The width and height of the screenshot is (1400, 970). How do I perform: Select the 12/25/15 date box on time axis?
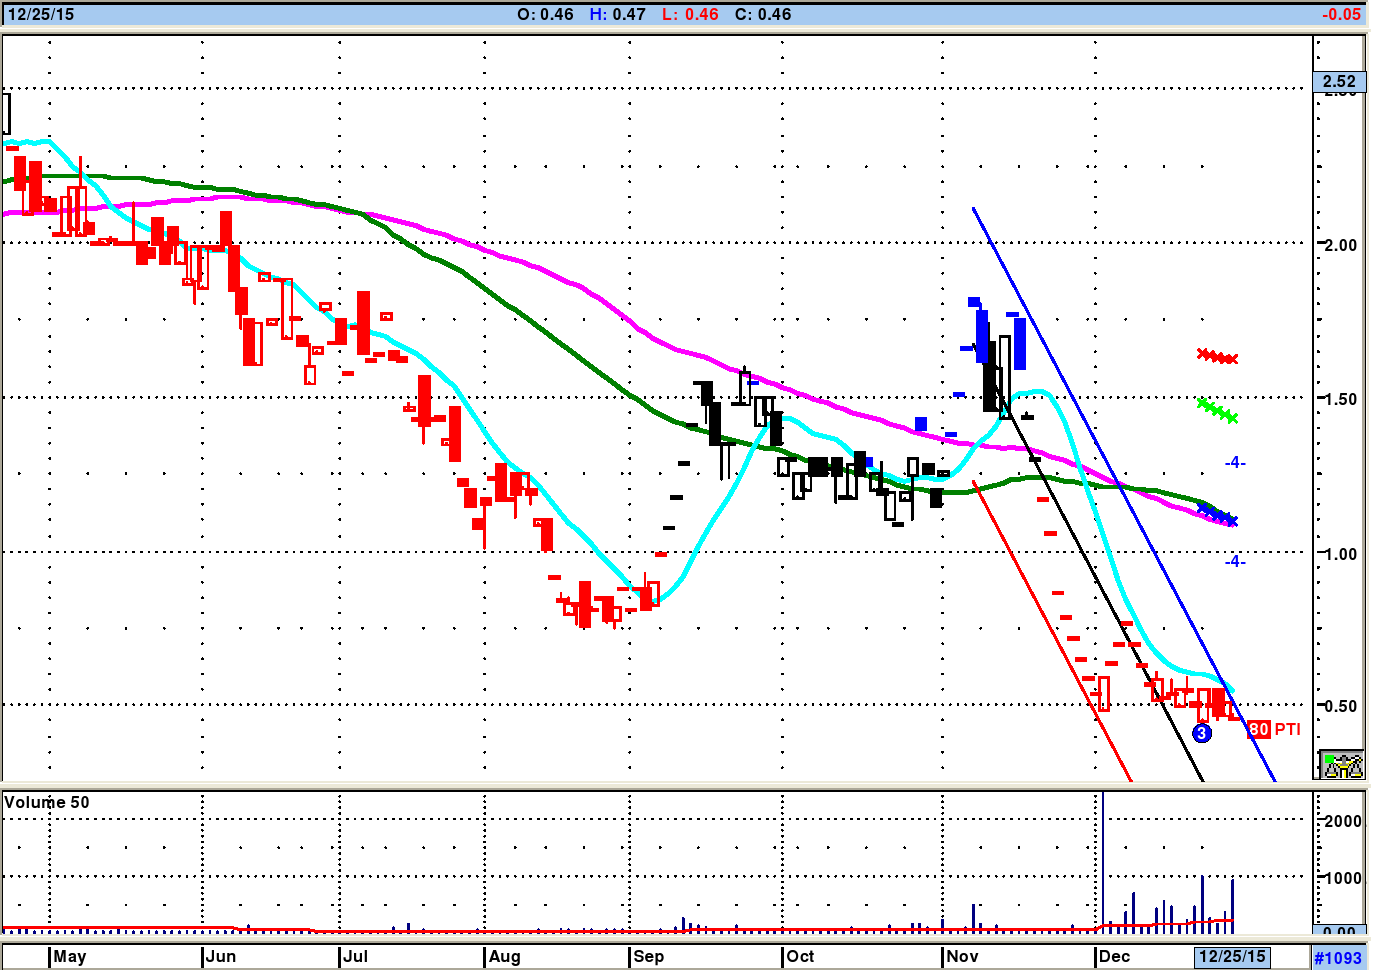tap(1232, 956)
